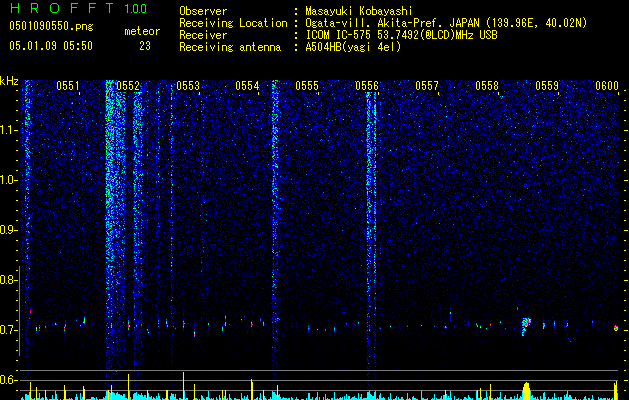The image size is (629, 400).
Task: Click the 0553 time marker
Action: pos(188,86)
